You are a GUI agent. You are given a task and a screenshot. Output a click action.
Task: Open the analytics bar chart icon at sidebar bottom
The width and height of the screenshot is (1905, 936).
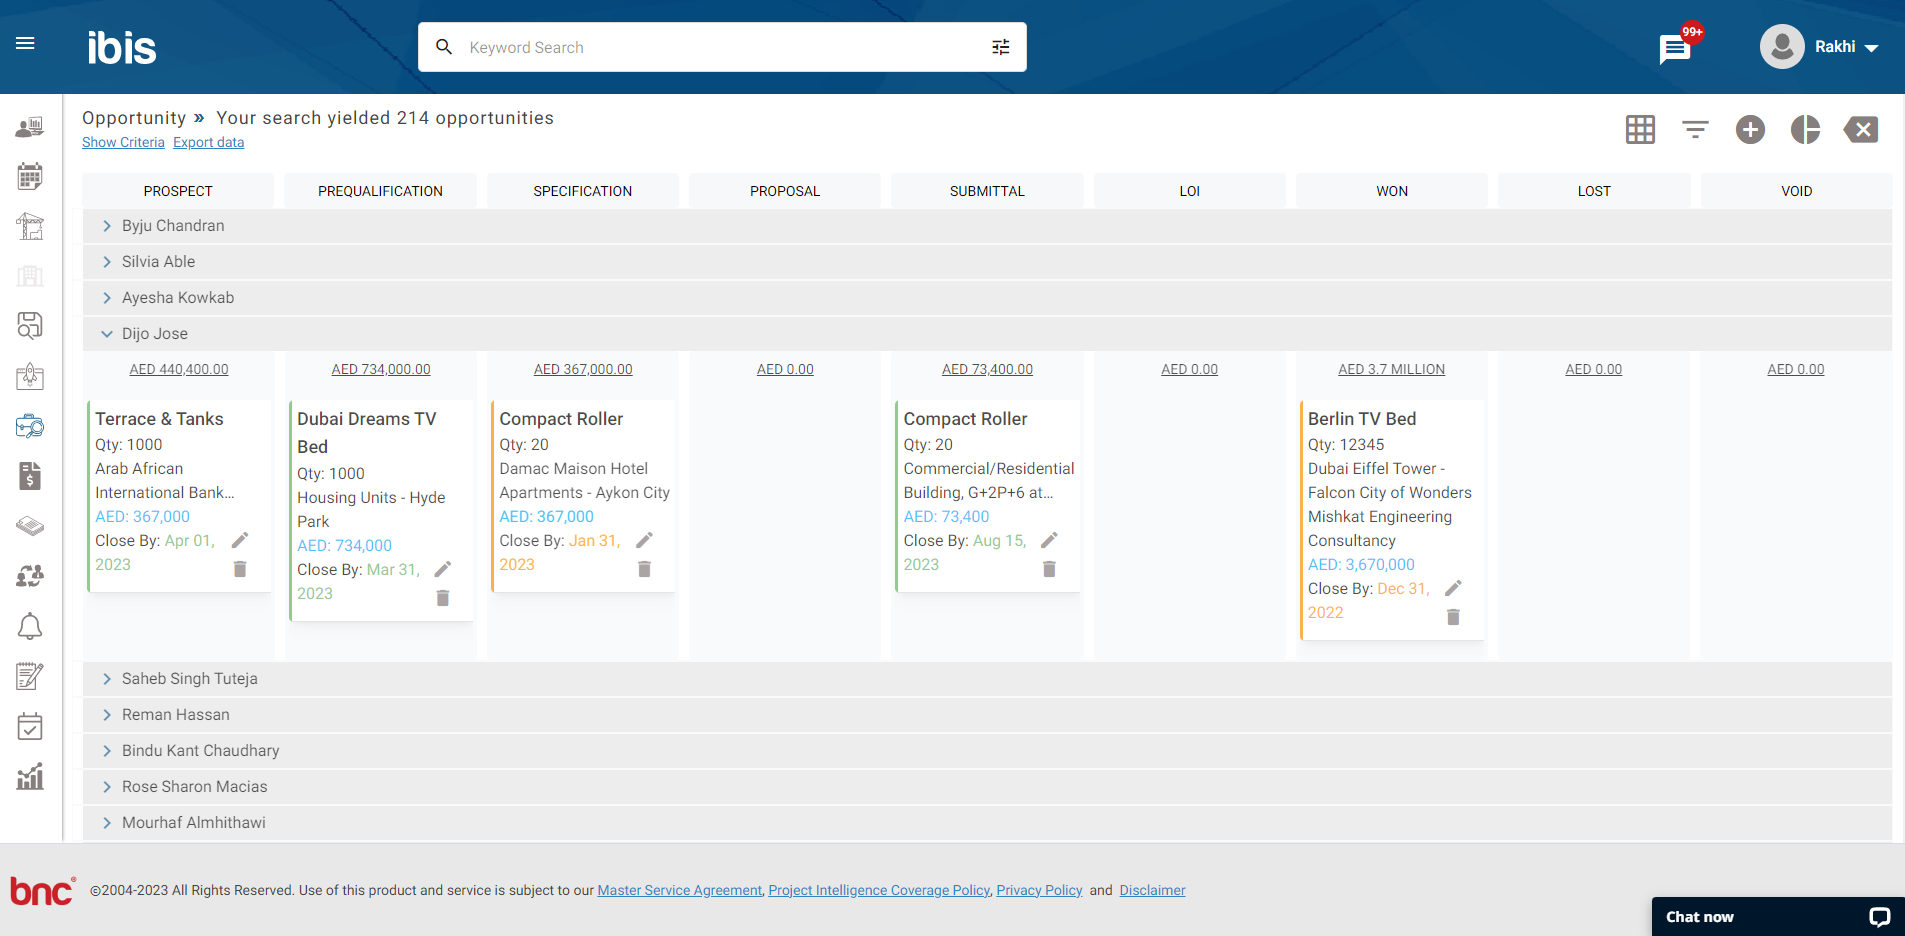[30, 776]
